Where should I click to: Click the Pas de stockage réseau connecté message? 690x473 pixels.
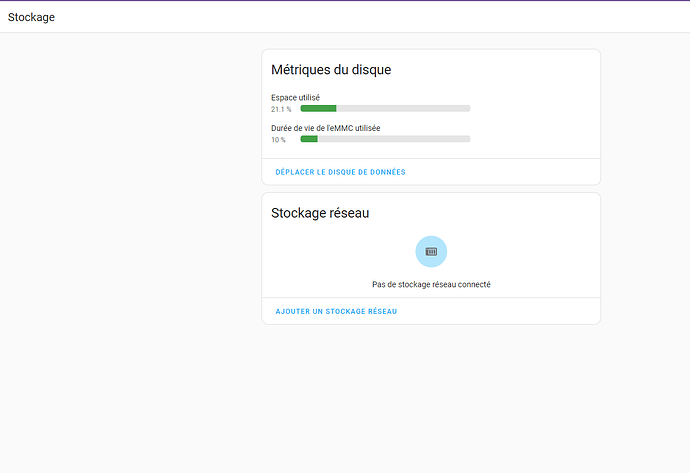click(431, 284)
